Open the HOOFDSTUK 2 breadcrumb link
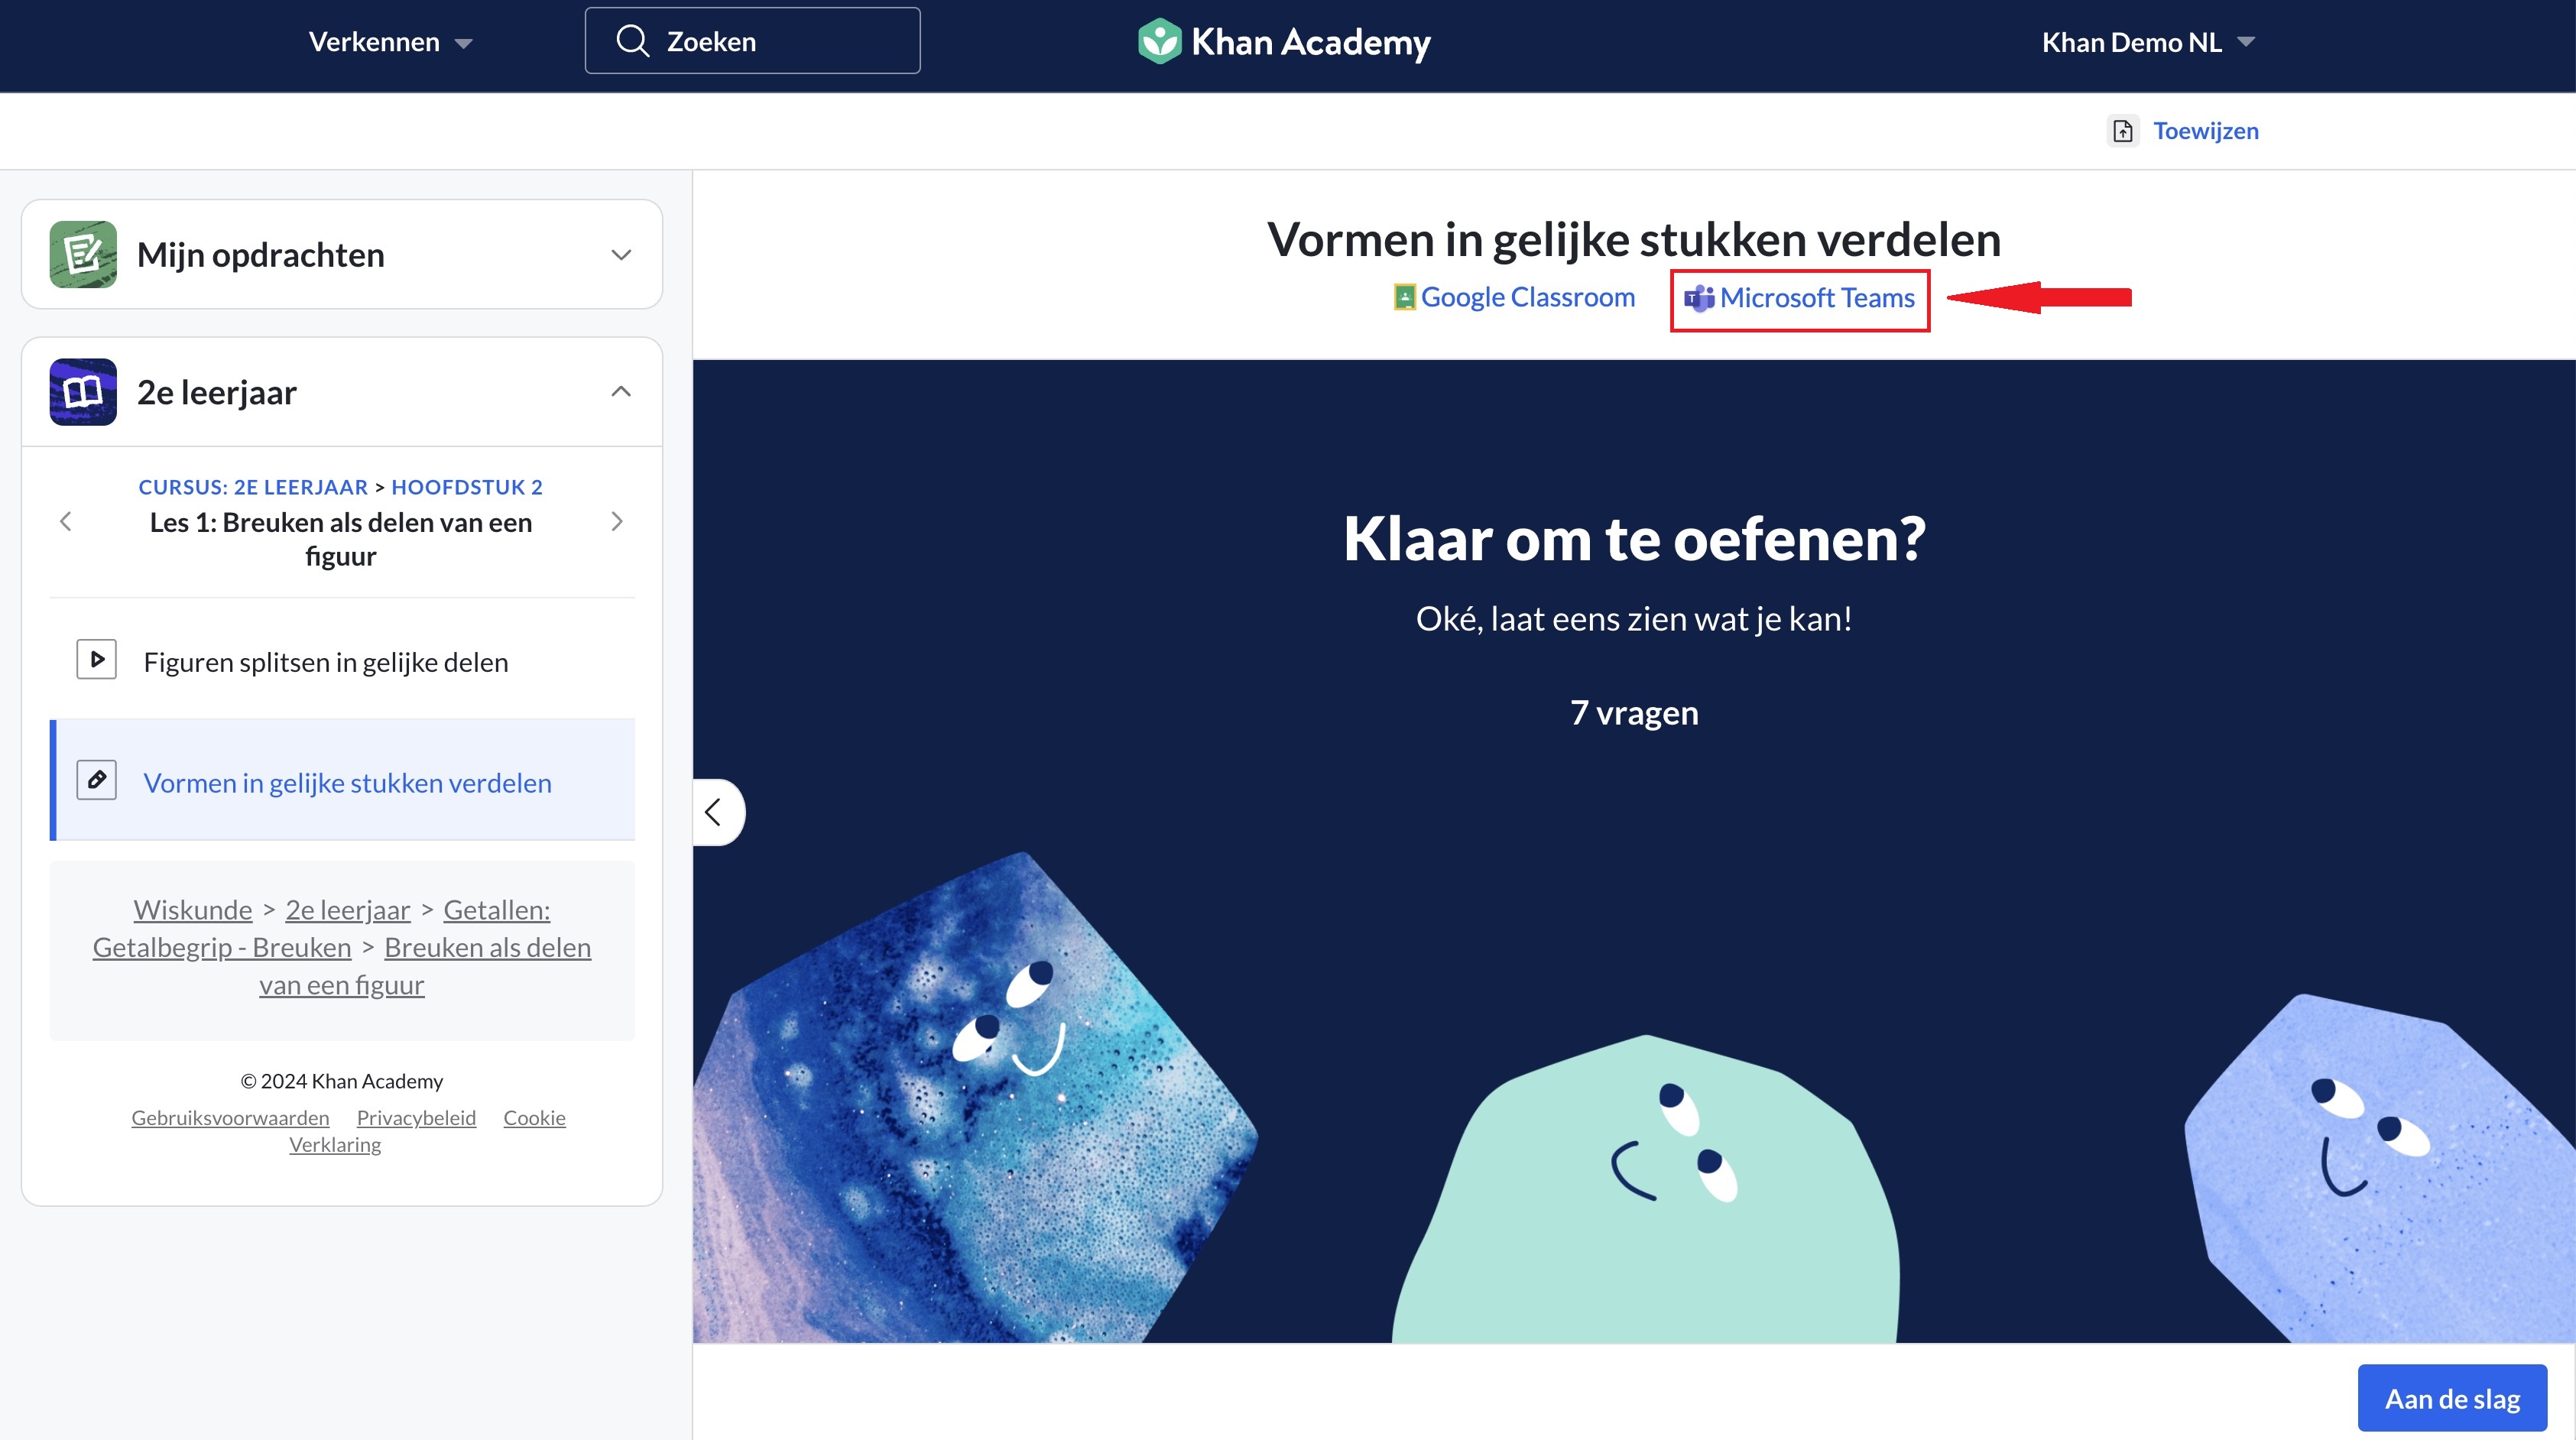Viewport: 2576px width, 1440px height. 467,487
